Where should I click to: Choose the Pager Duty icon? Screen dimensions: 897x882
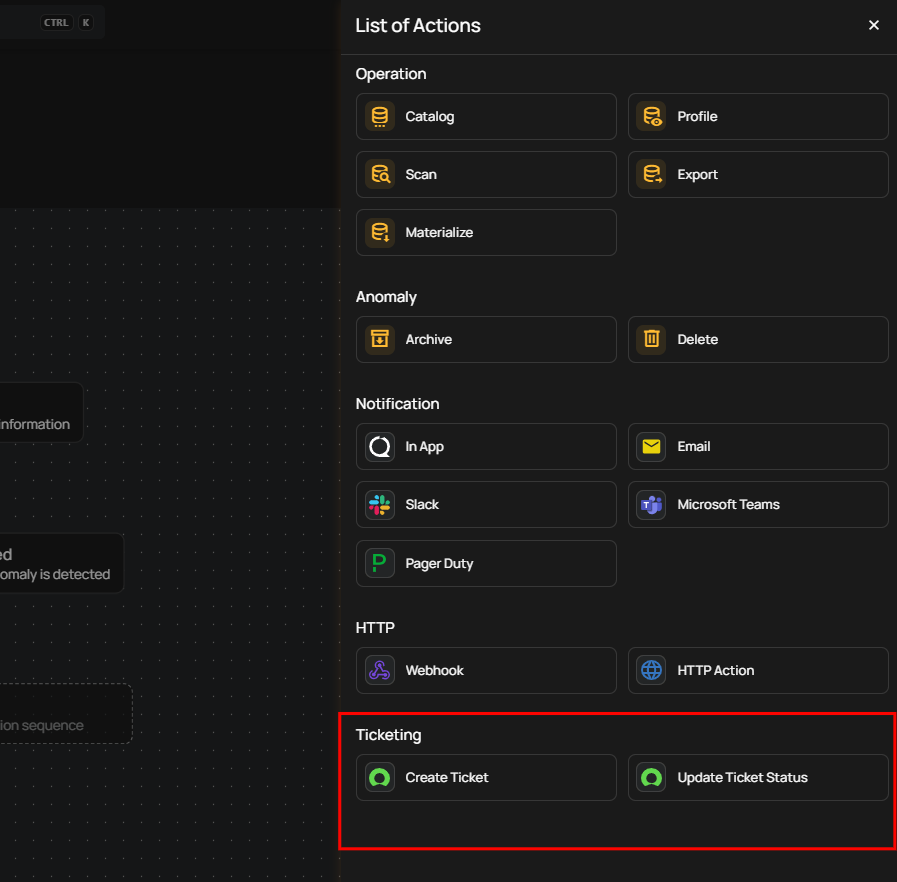click(x=380, y=564)
